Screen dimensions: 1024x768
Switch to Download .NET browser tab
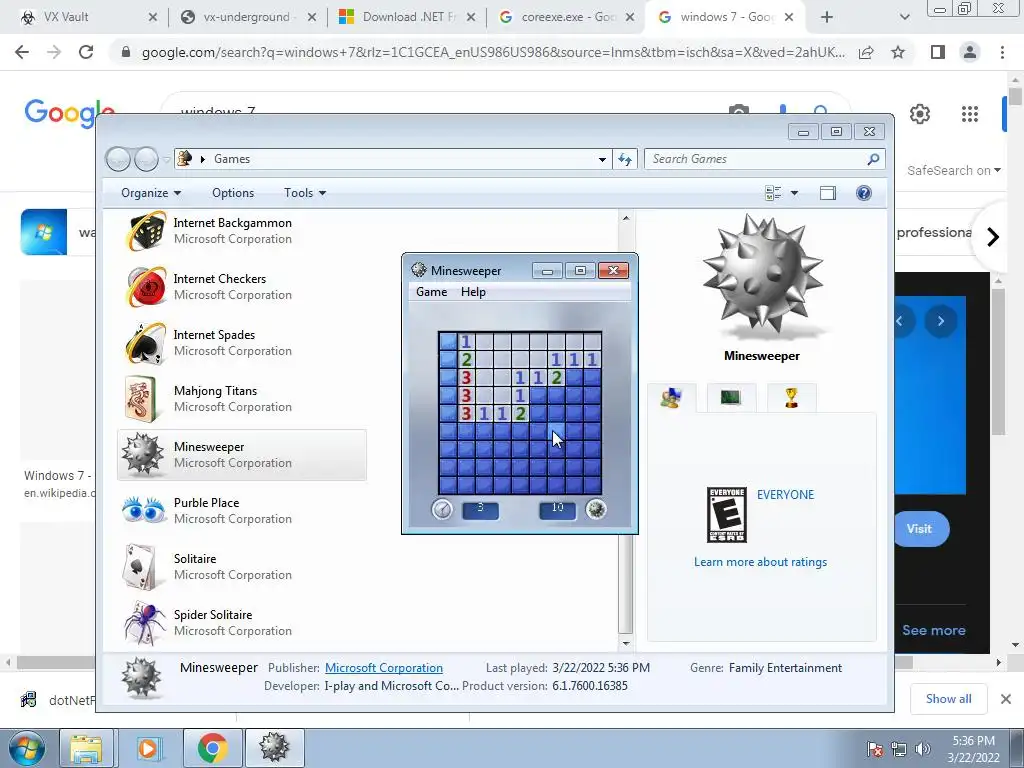click(x=408, y=17)
